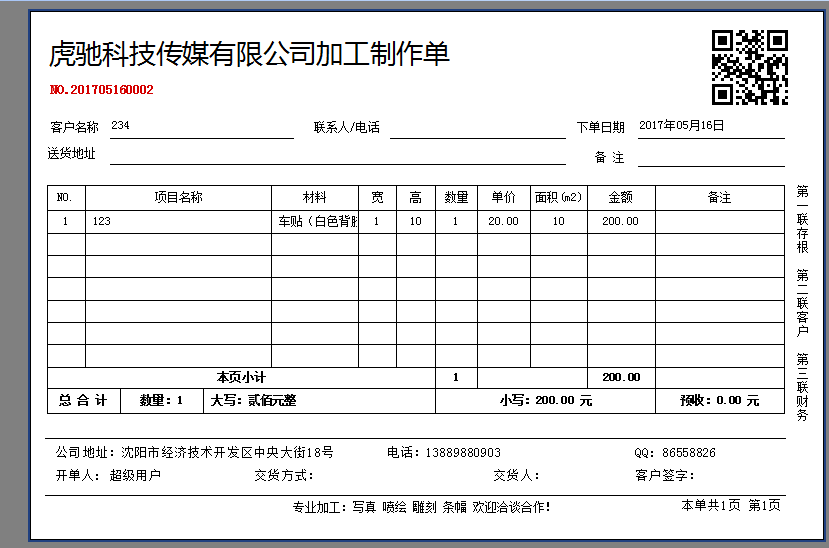Click the 预收: 0.00 元 cell
The width and height of the screenshot is (829, 548).
719,401
